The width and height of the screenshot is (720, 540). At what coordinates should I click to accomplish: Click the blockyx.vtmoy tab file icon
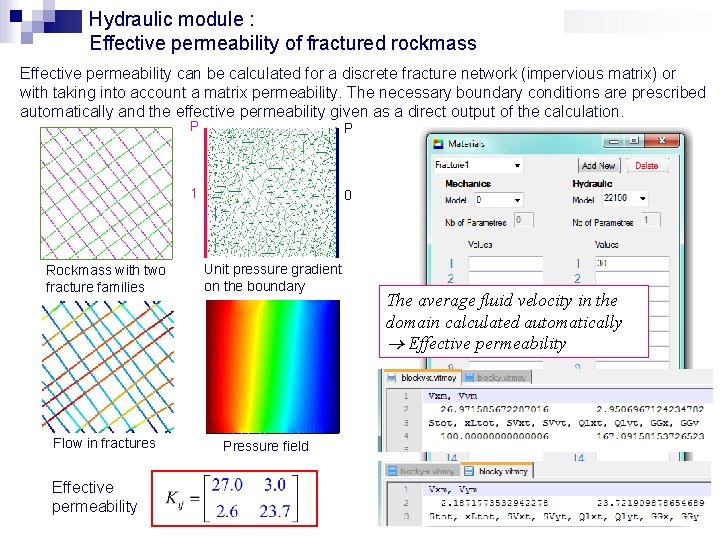392,377
